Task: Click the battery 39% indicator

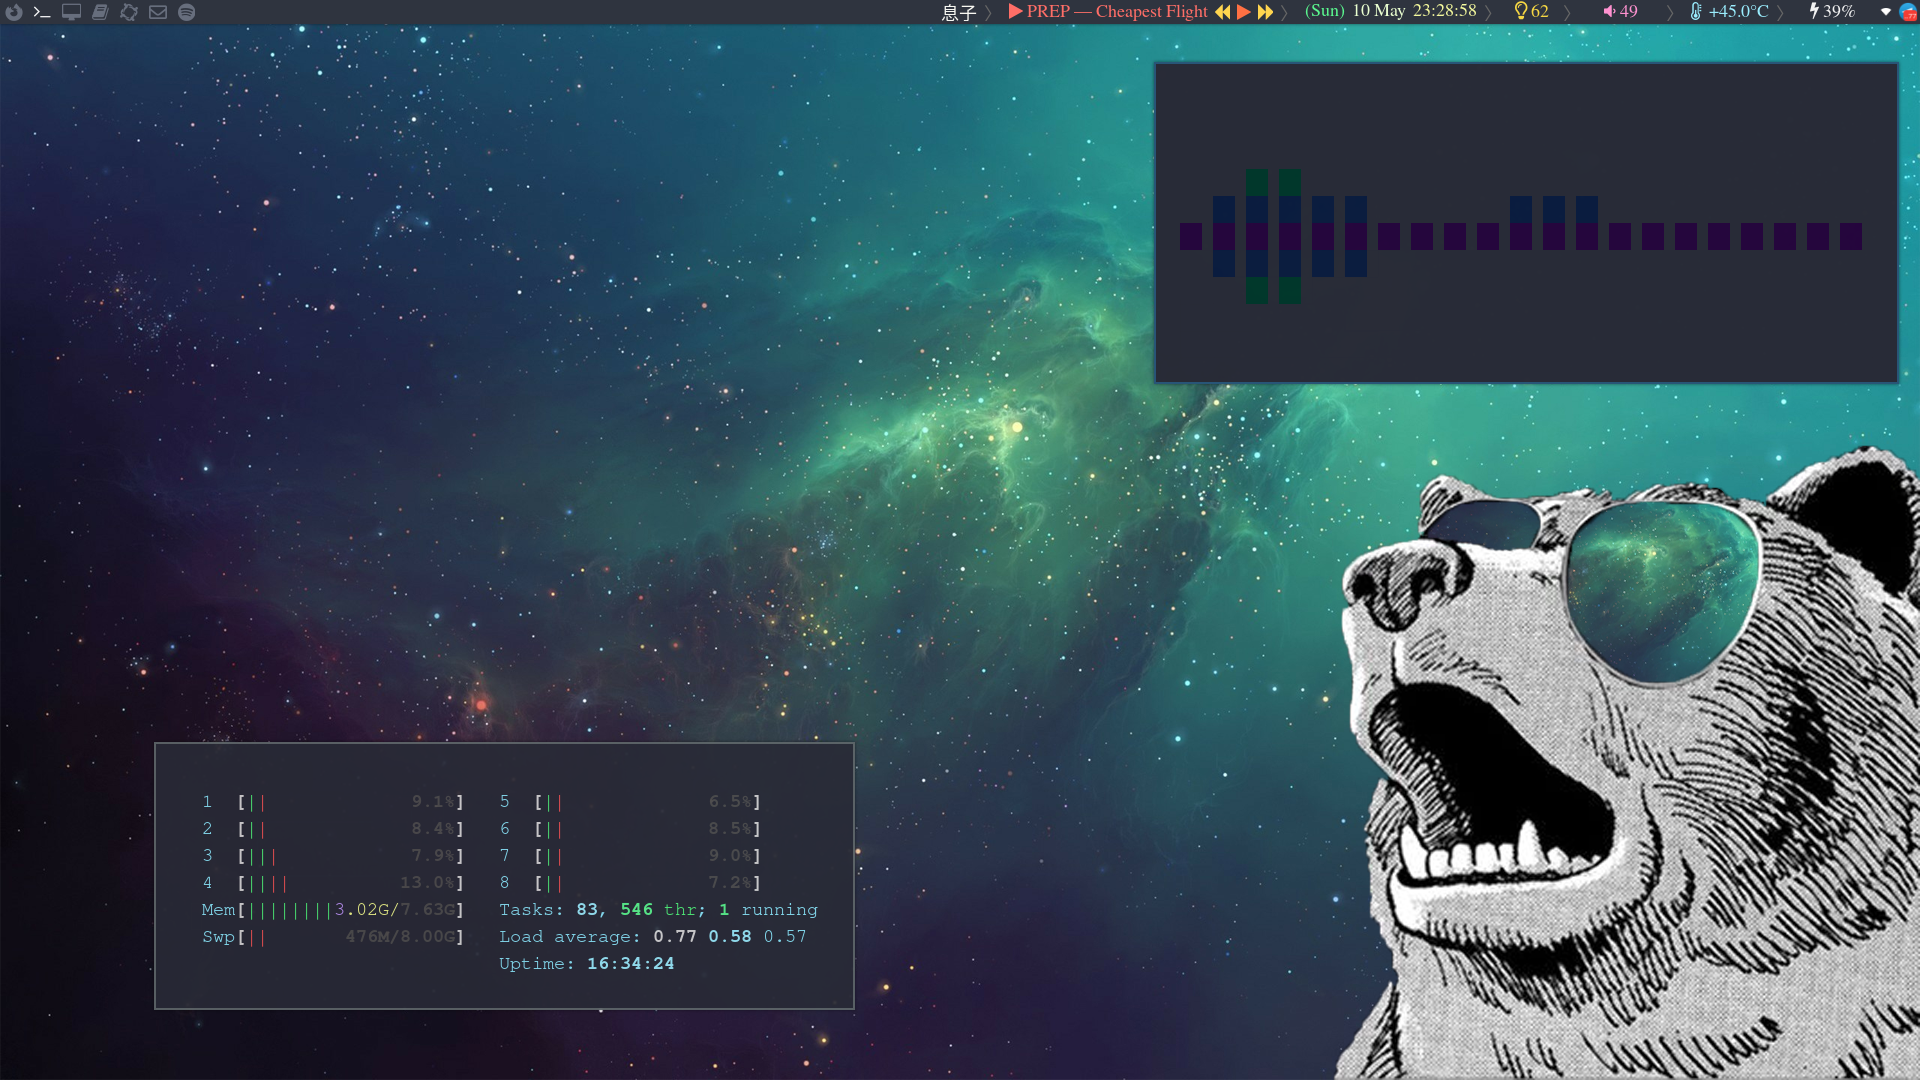Action: click(x=1831, y=12)
